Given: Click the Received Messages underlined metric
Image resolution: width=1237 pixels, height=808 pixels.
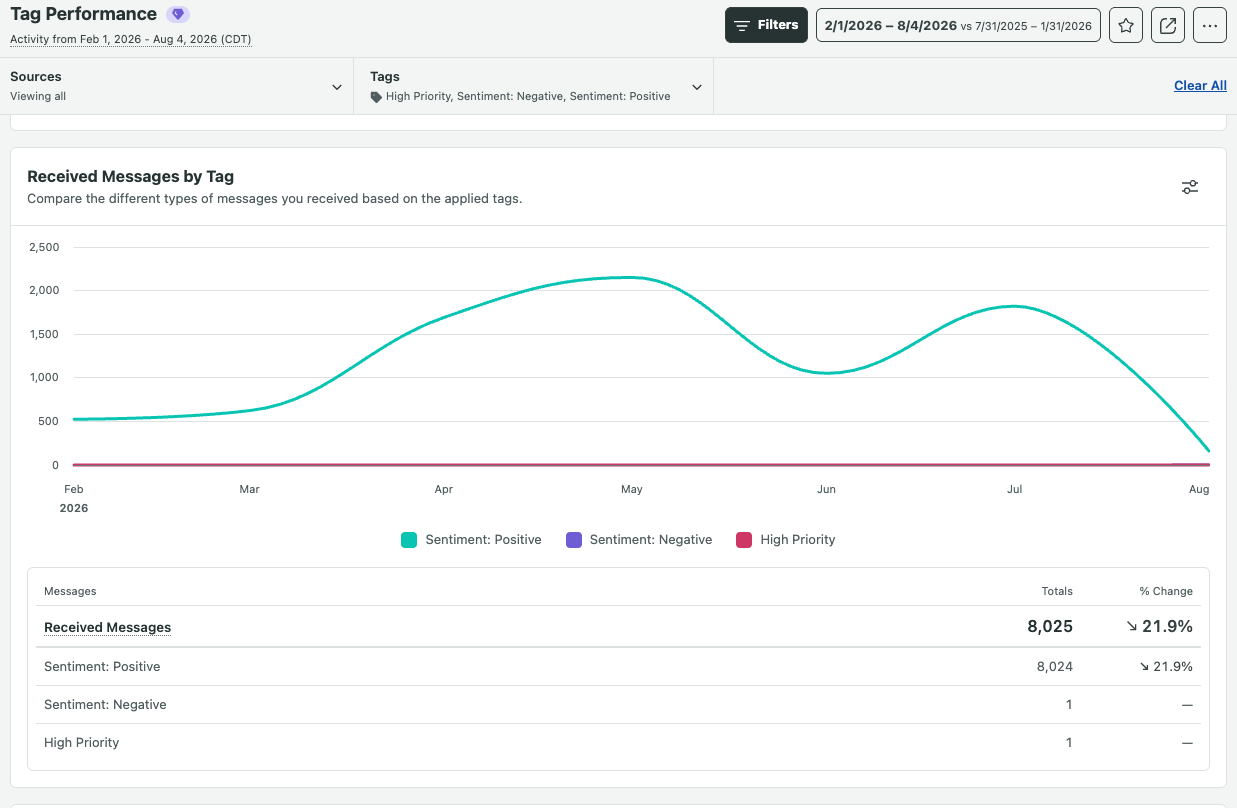Looking at the screenshot, I should pyautogui.click(x=108, y=628).
